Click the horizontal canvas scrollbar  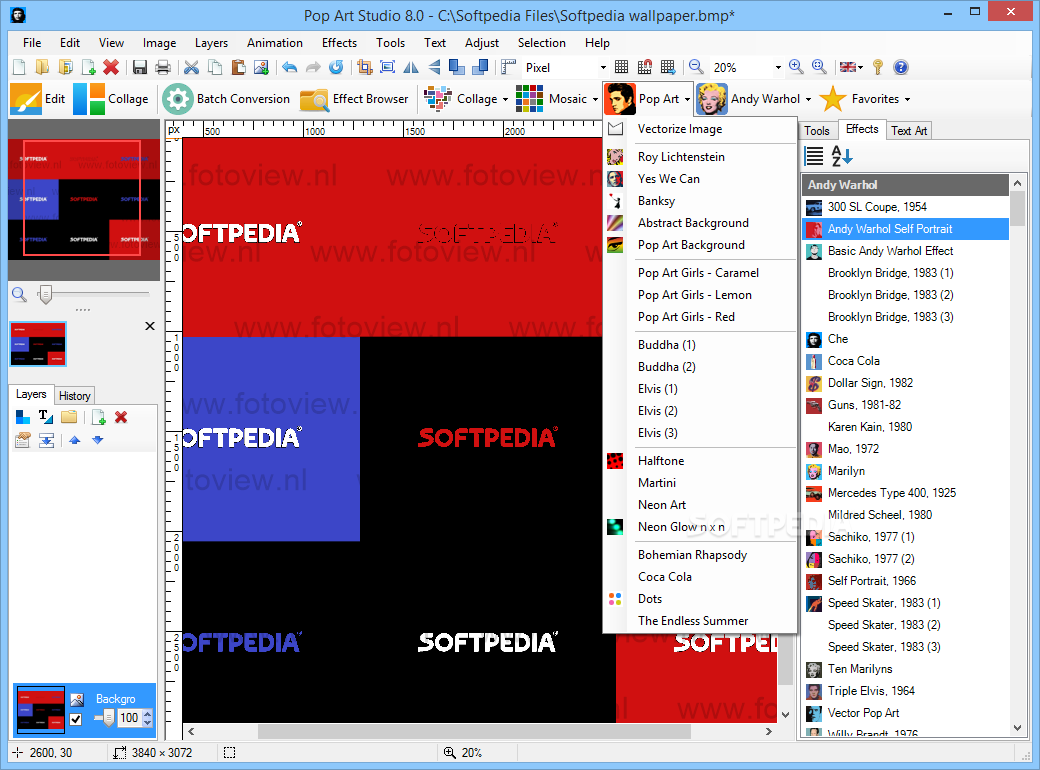[474, 732]
